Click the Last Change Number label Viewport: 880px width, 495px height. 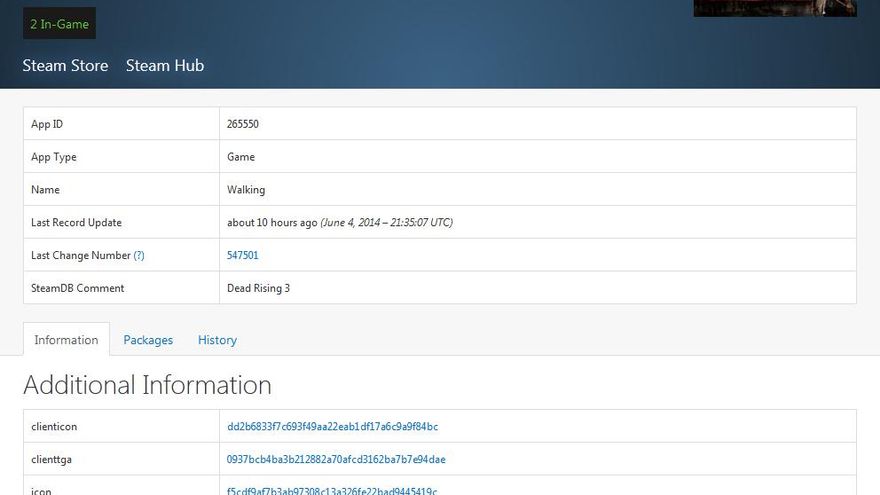(x=81, y=256)
